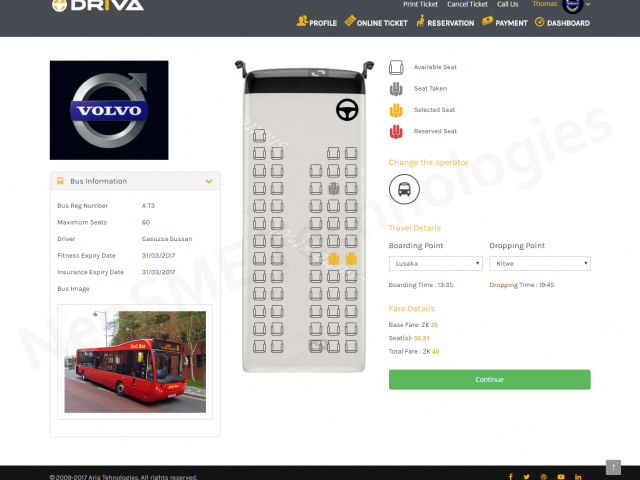Screen dimensions: 640x480
Task: Click the steering wheel driver icon
Action: 347,108
